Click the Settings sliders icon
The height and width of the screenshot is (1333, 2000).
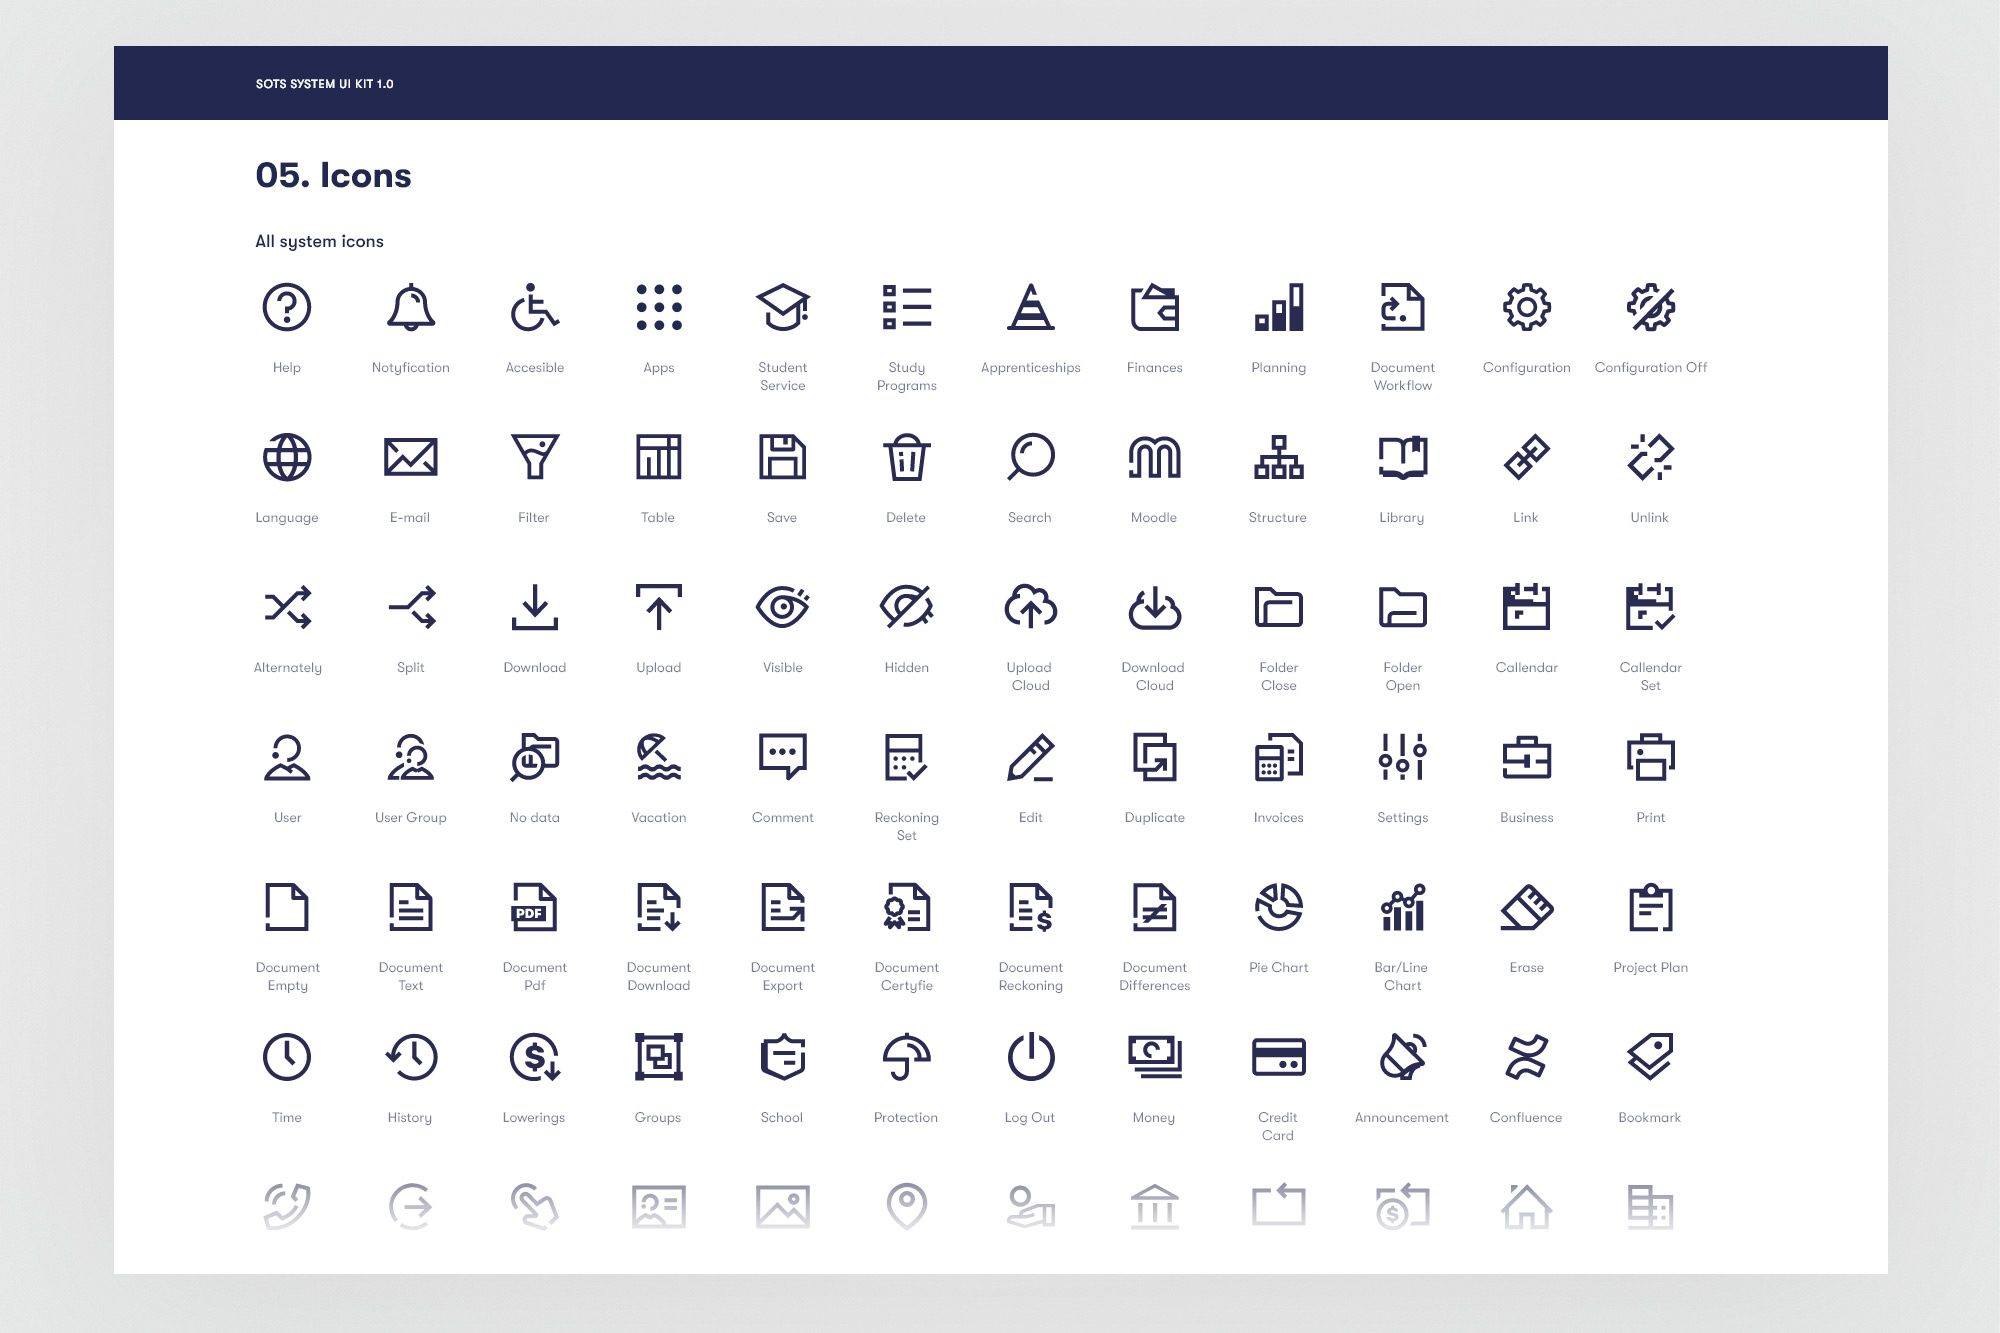(1402, 757)
